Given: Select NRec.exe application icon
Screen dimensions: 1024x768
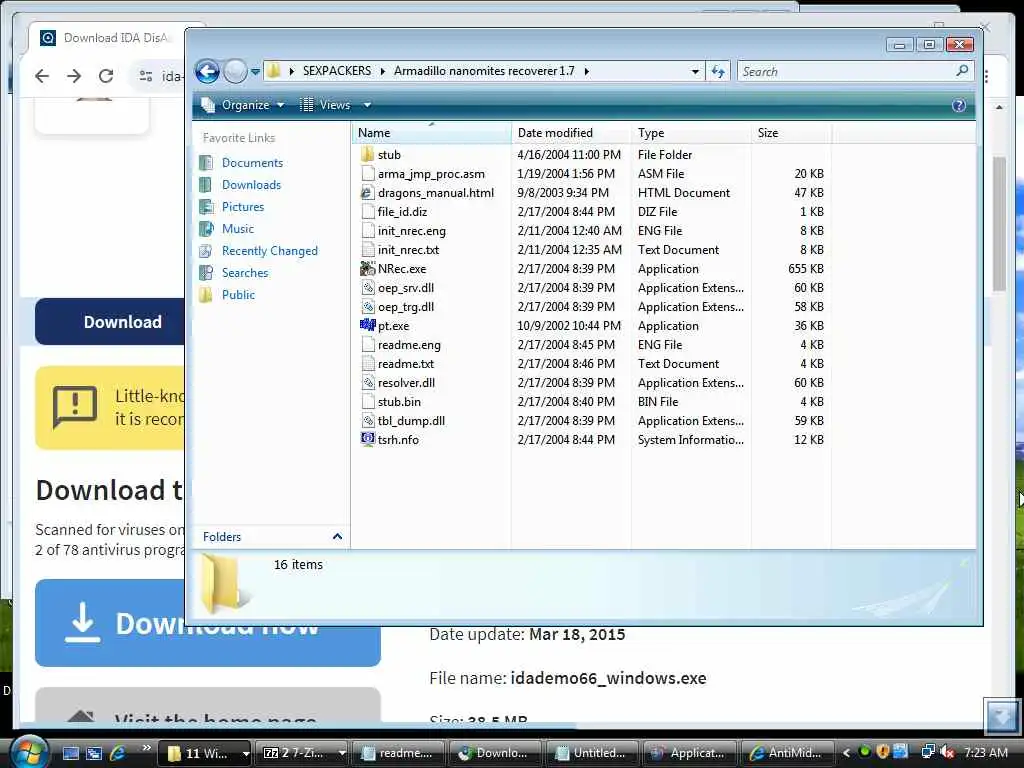Looking at the screenshot, I should [367, 268].
